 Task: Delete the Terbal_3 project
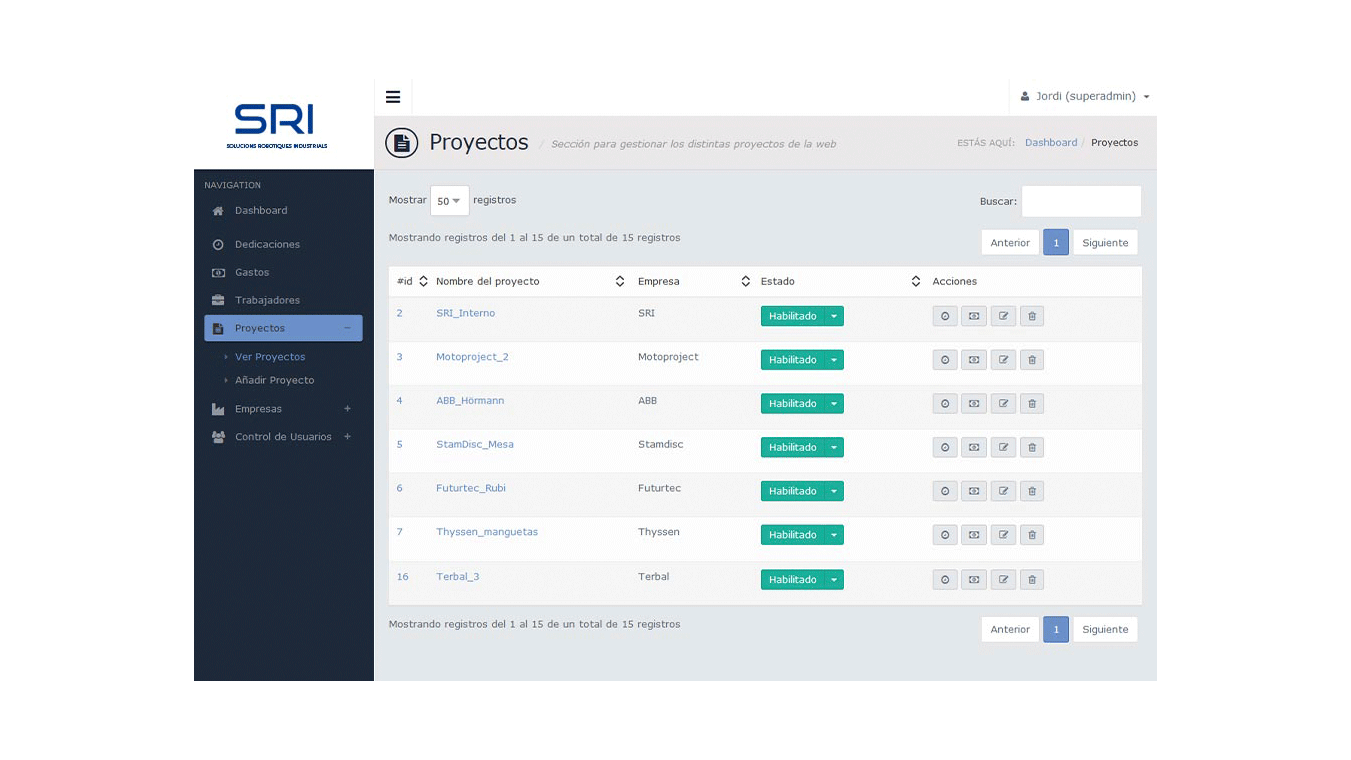pyautogui.click(x=1032, y=580)
